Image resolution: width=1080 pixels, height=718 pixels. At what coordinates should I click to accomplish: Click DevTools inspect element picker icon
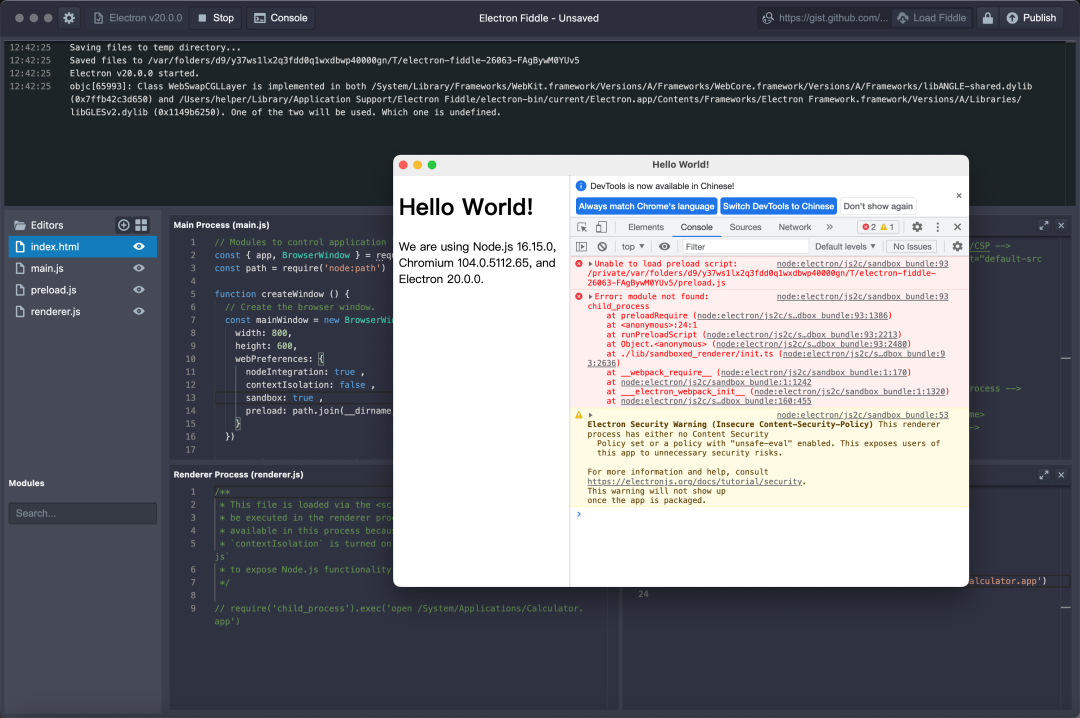click(582, 227)
